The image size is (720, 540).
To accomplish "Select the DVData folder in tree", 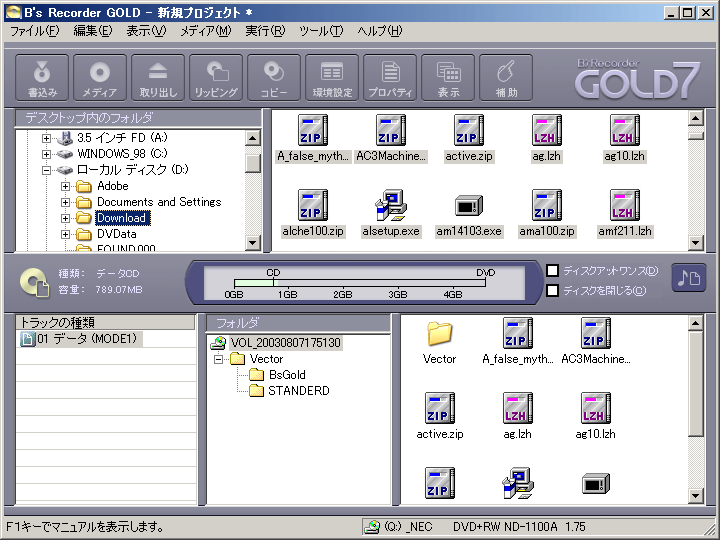I will click(117, 234).
